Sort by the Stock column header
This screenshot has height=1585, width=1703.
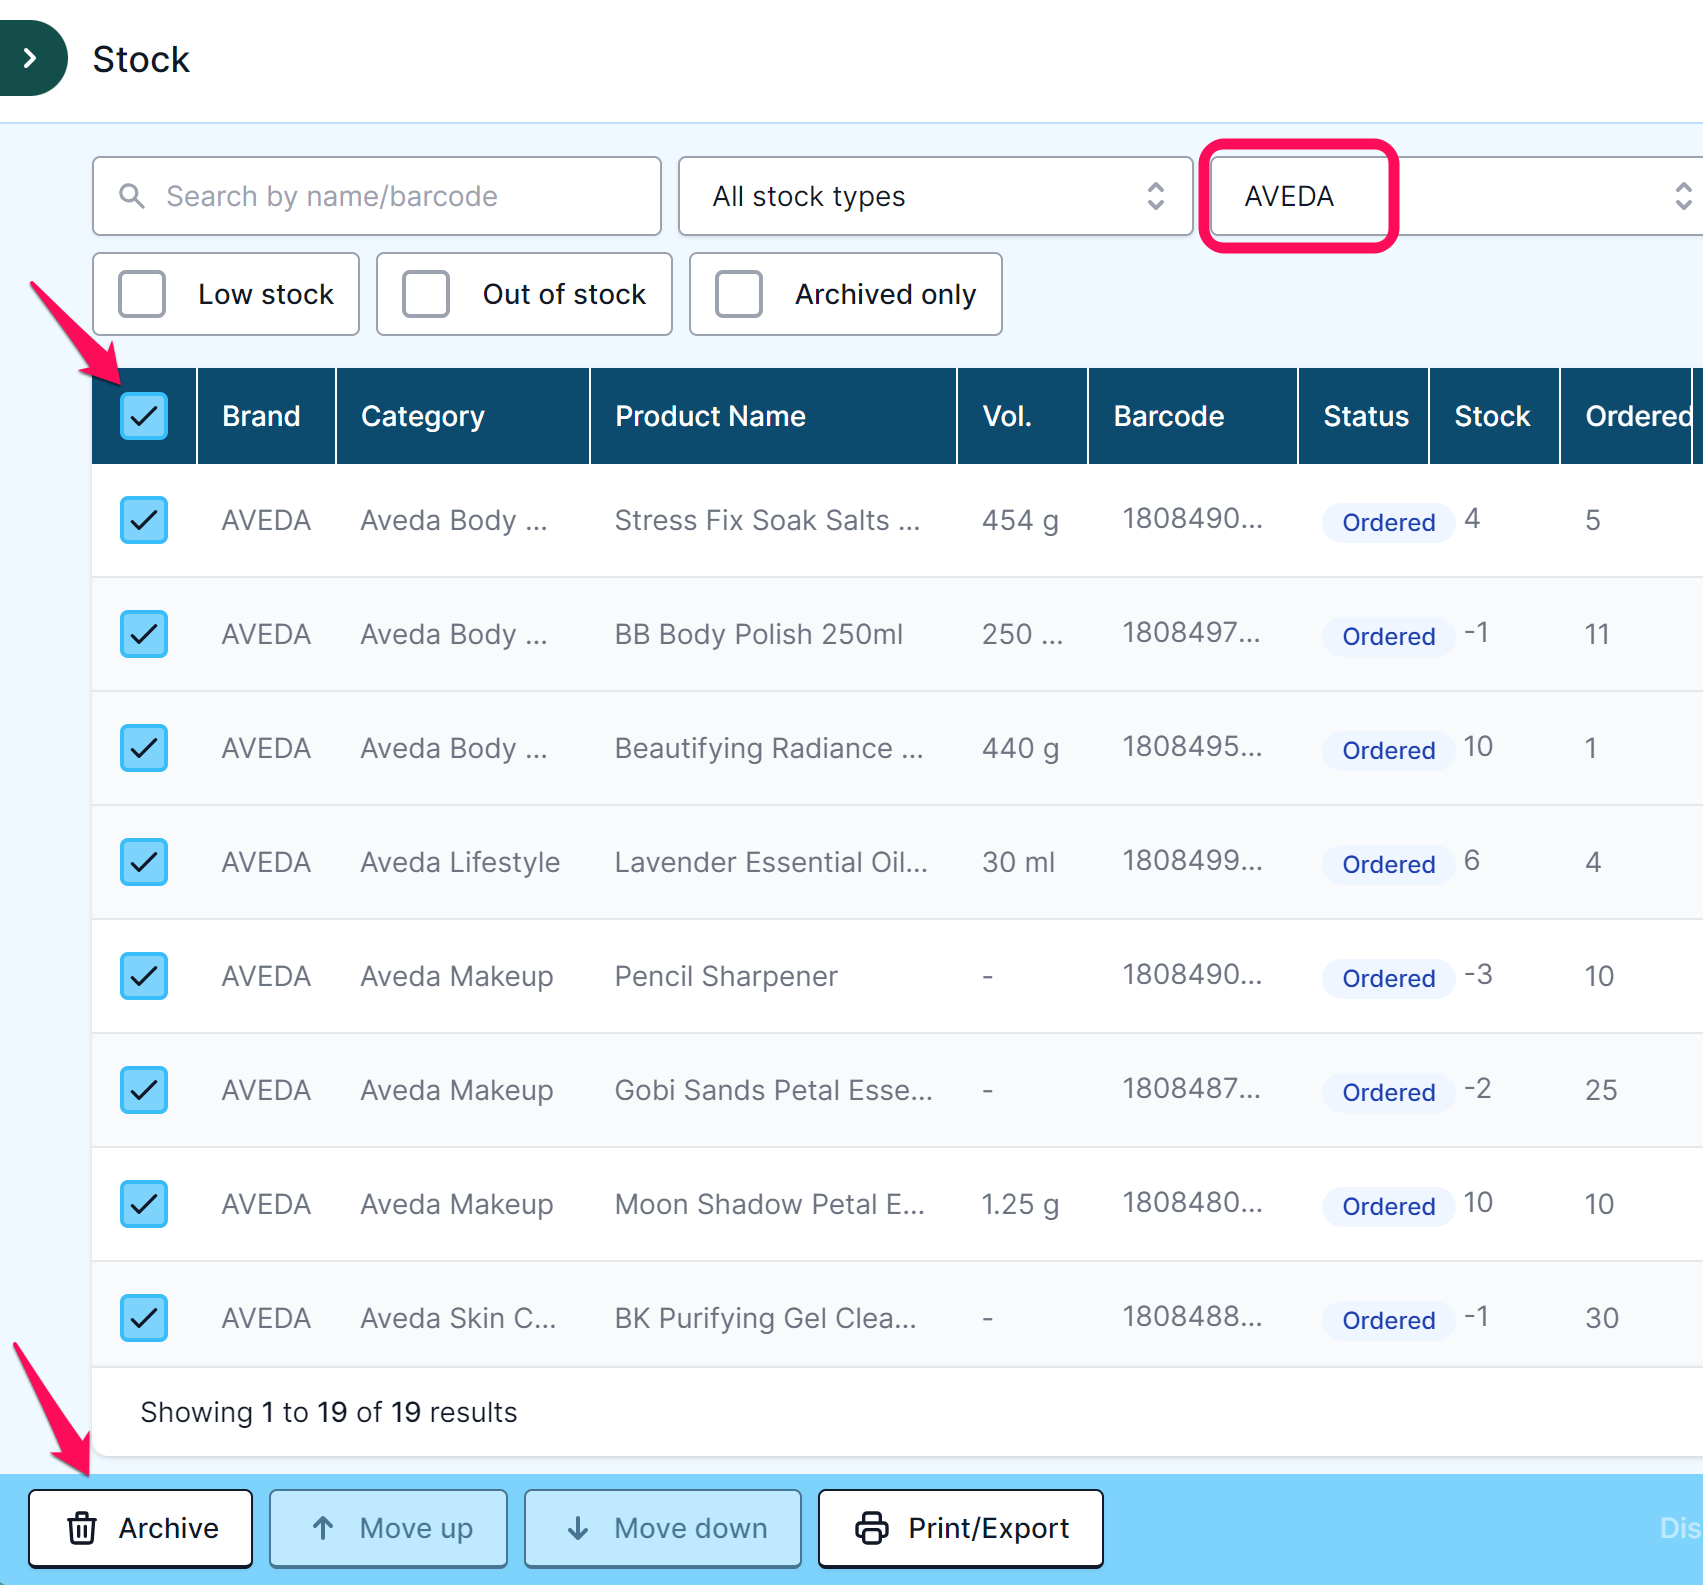(1492, 416)
